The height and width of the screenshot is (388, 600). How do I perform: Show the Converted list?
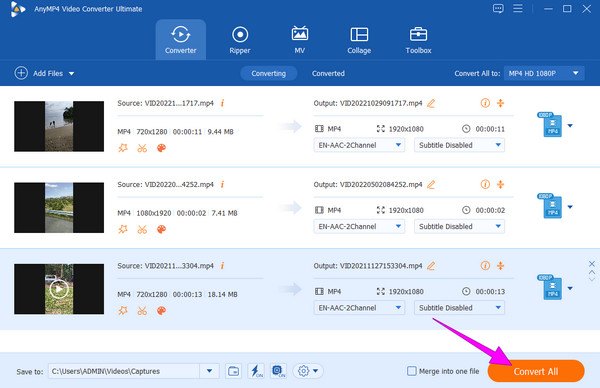pos(328,73)
